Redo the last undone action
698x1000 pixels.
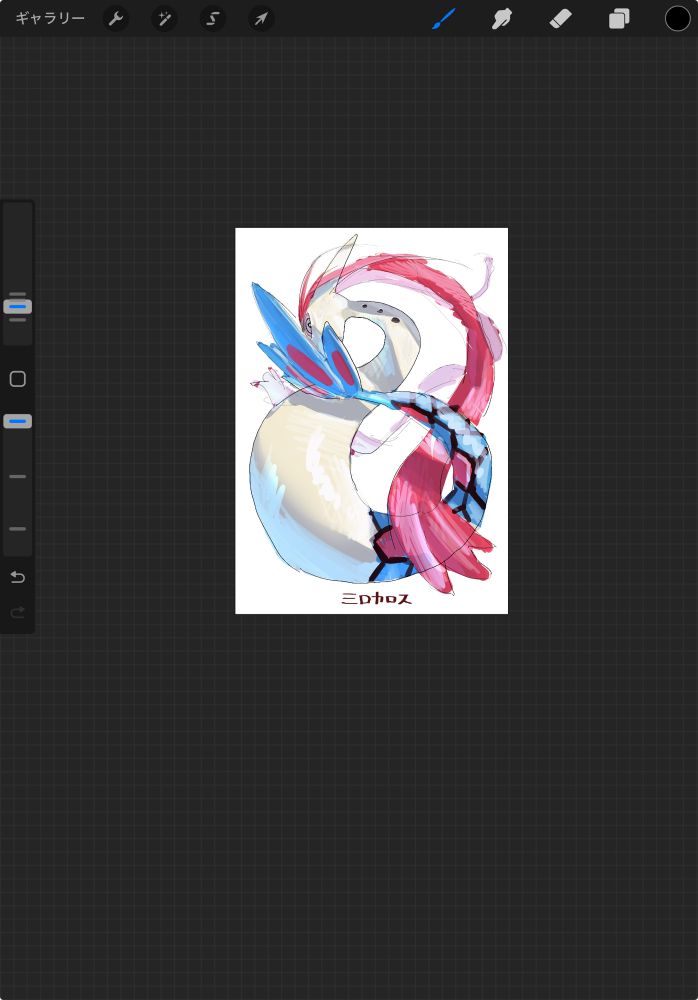pos(18,613)
